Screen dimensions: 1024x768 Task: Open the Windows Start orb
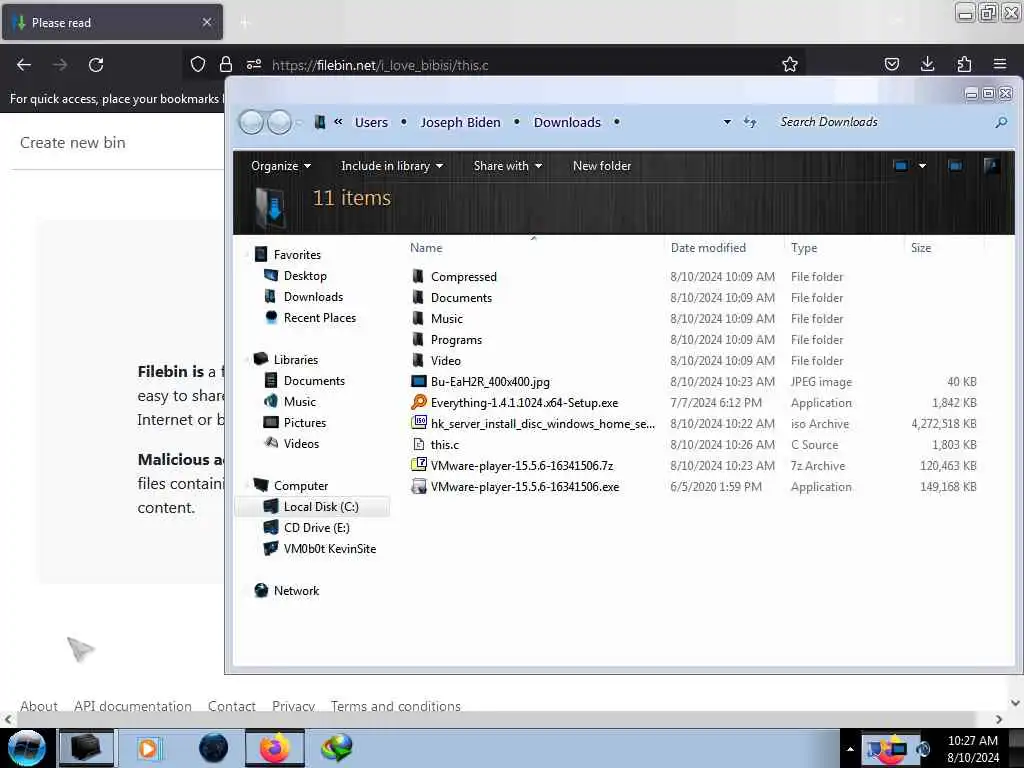pyautogui.click(x=27, y=748)
